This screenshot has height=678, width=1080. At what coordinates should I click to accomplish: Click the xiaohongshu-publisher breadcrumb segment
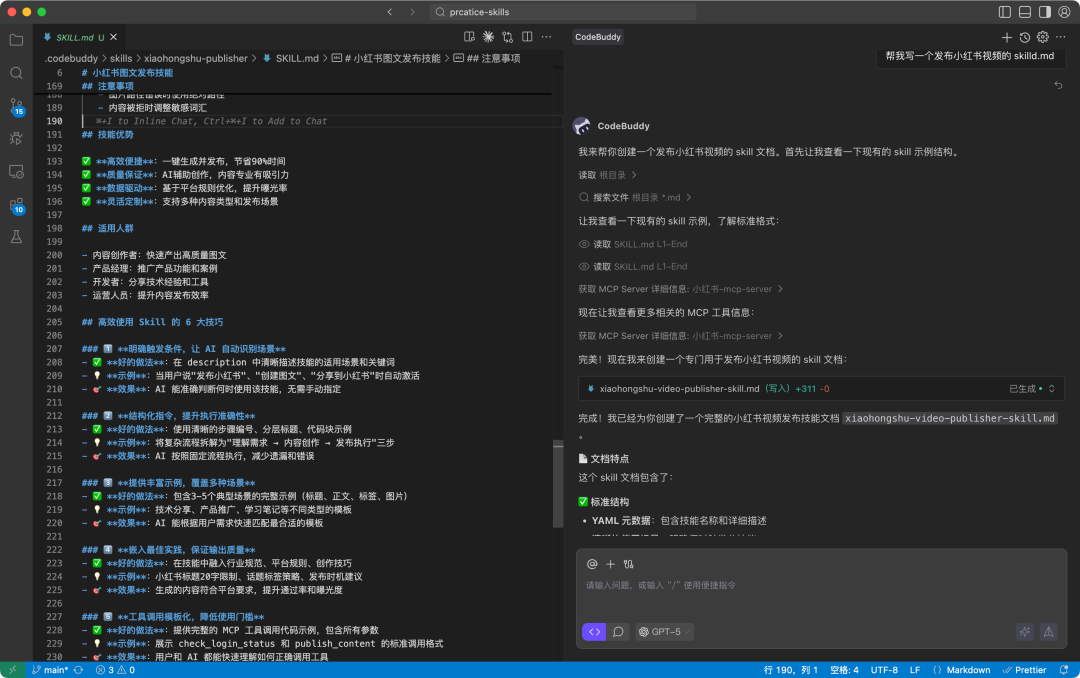[196, 59]
